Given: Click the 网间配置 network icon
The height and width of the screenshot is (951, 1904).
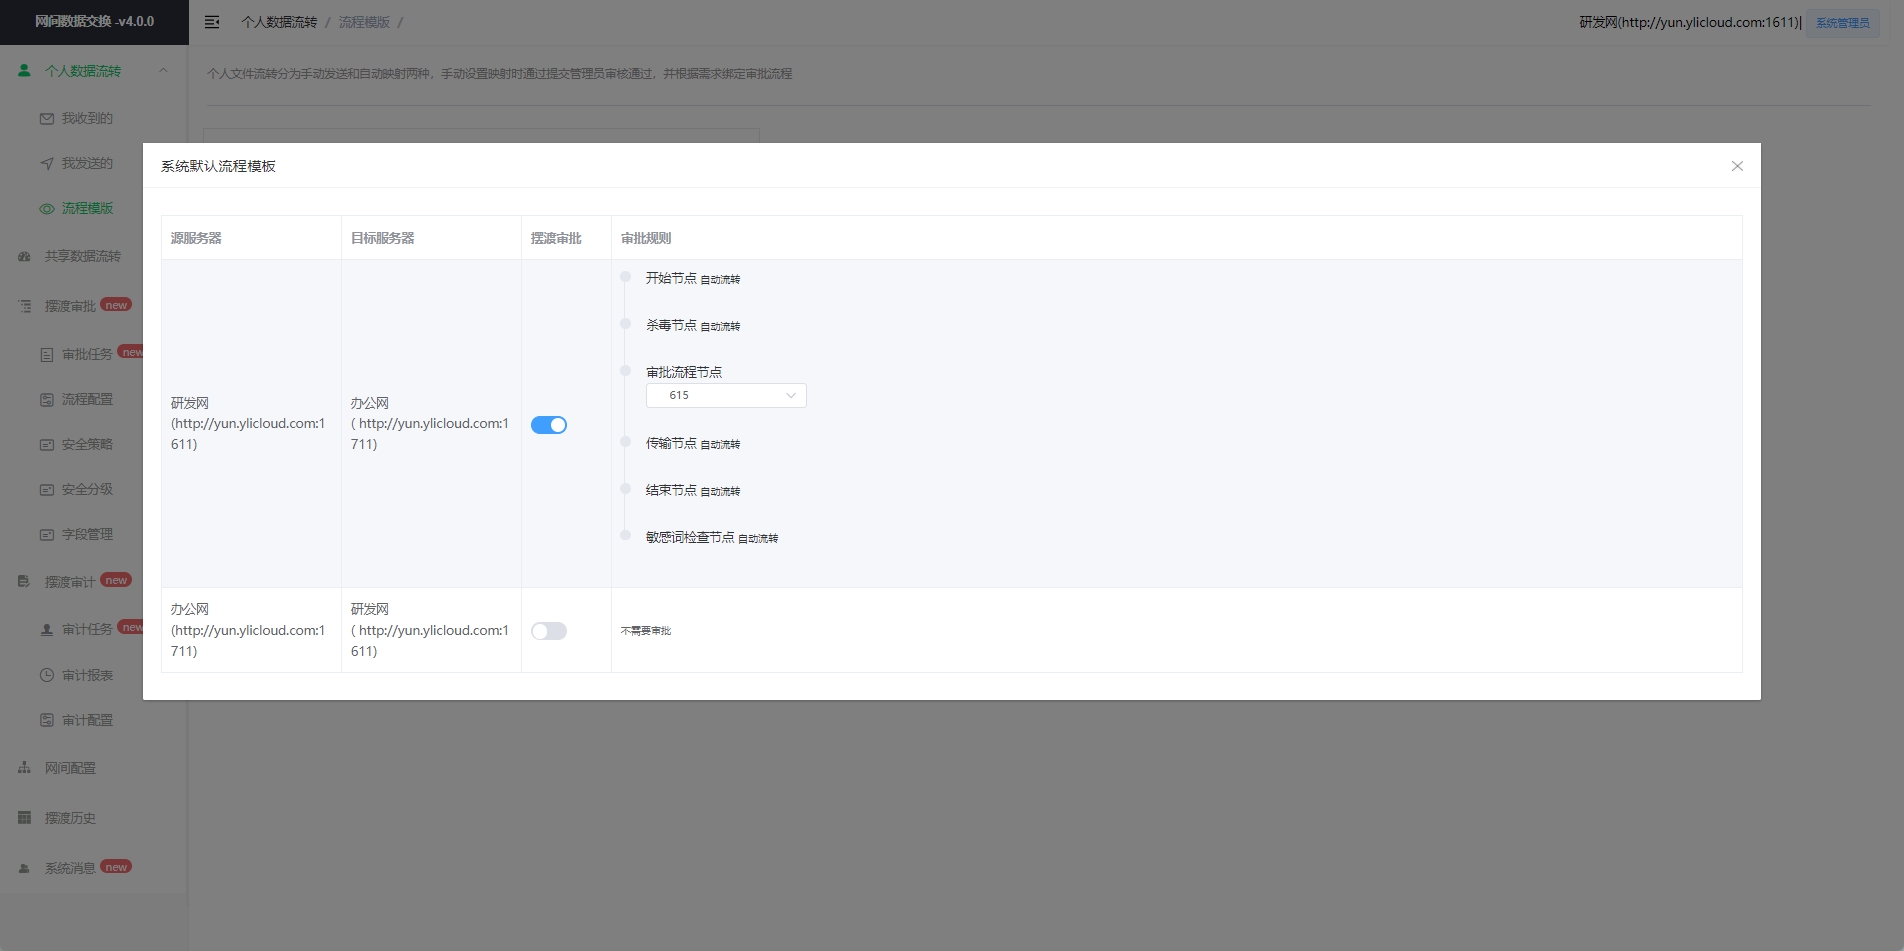Looking at the screenshot, I should click(x=24, y=769).
